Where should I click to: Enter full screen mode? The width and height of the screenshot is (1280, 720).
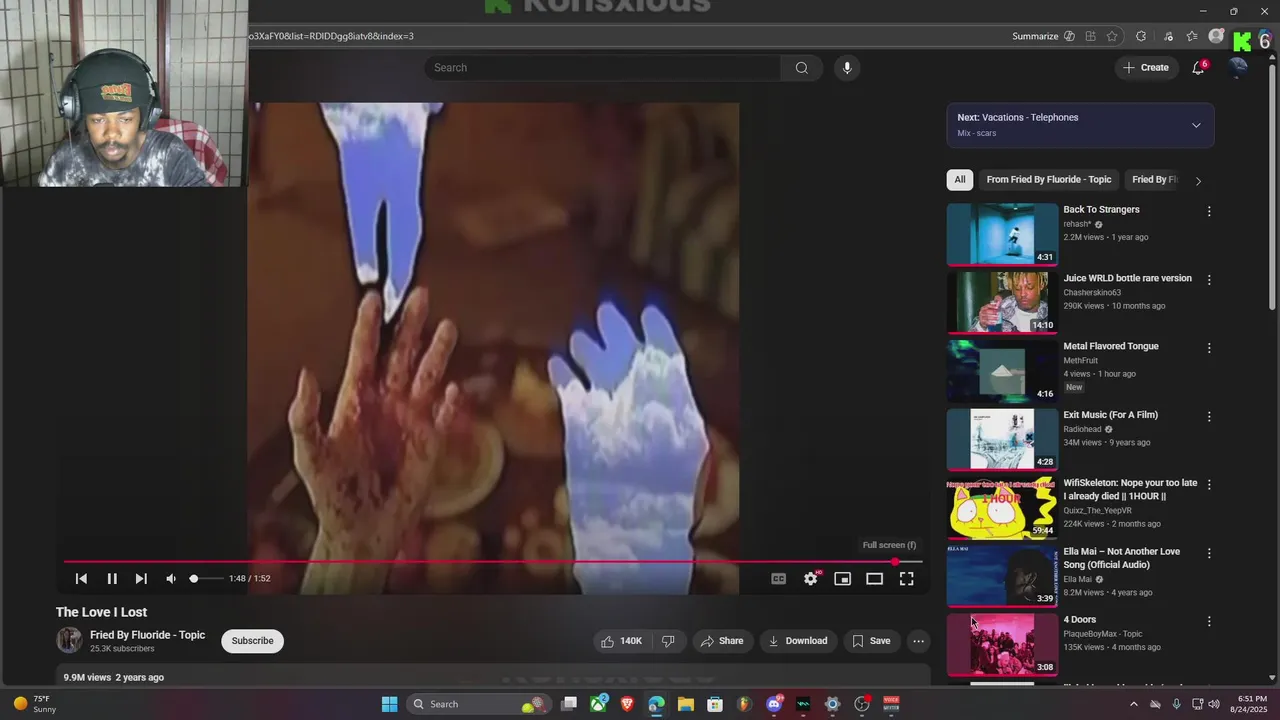tap(907, 578)
